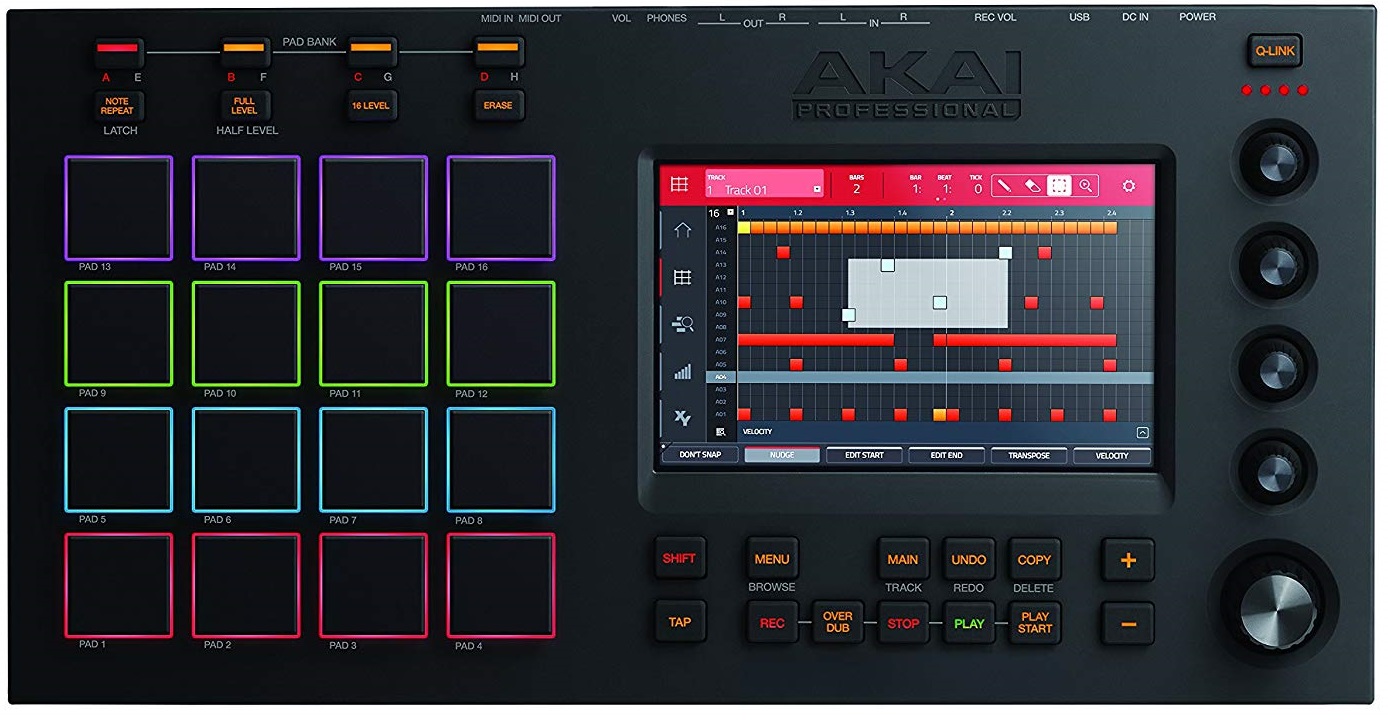Tap the red Pad 4
This screenshot has width=1388, height=720.
501,586
